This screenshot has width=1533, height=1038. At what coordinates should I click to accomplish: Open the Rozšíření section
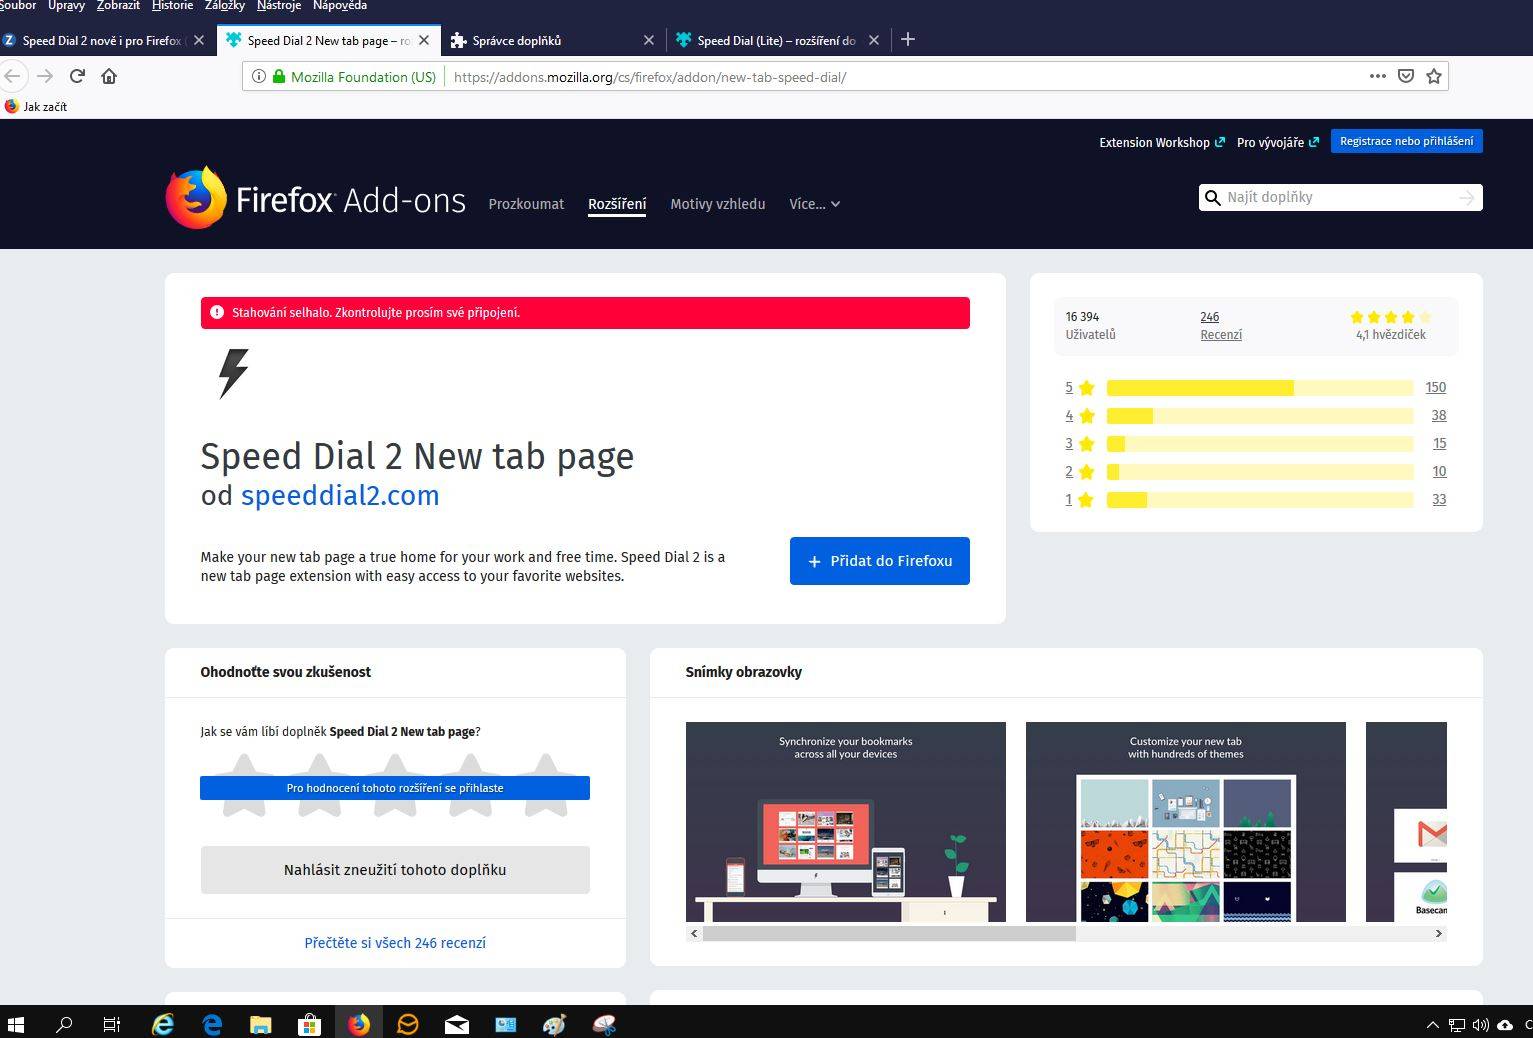click(617, 204)
